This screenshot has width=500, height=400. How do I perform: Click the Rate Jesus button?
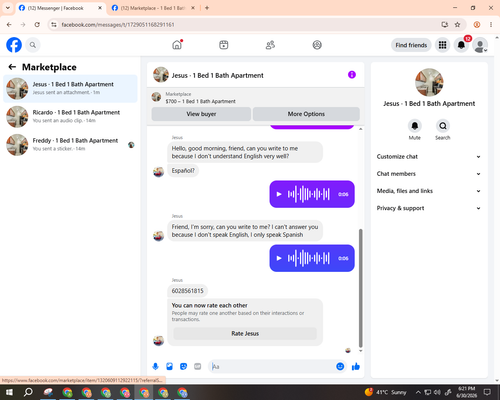tap(245, 334)
